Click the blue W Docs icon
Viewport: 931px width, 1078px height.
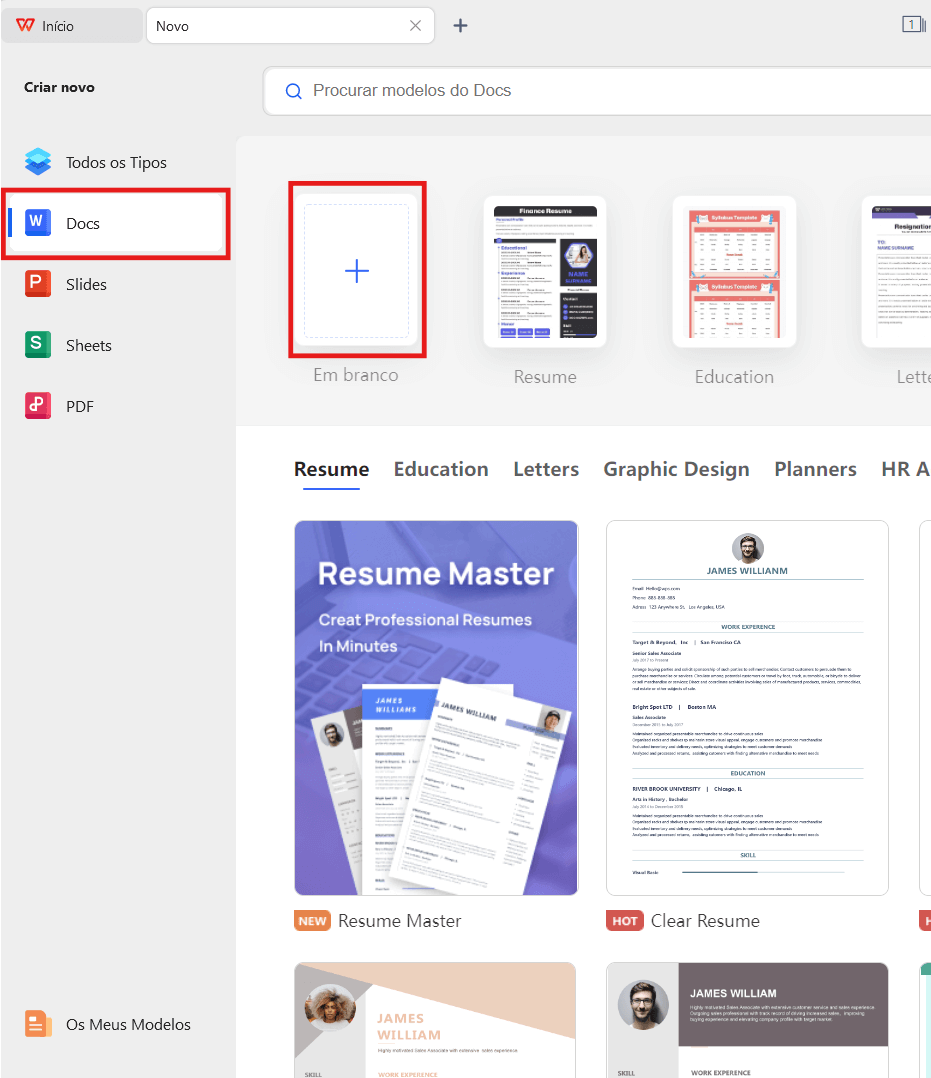[x=37, y=222]
